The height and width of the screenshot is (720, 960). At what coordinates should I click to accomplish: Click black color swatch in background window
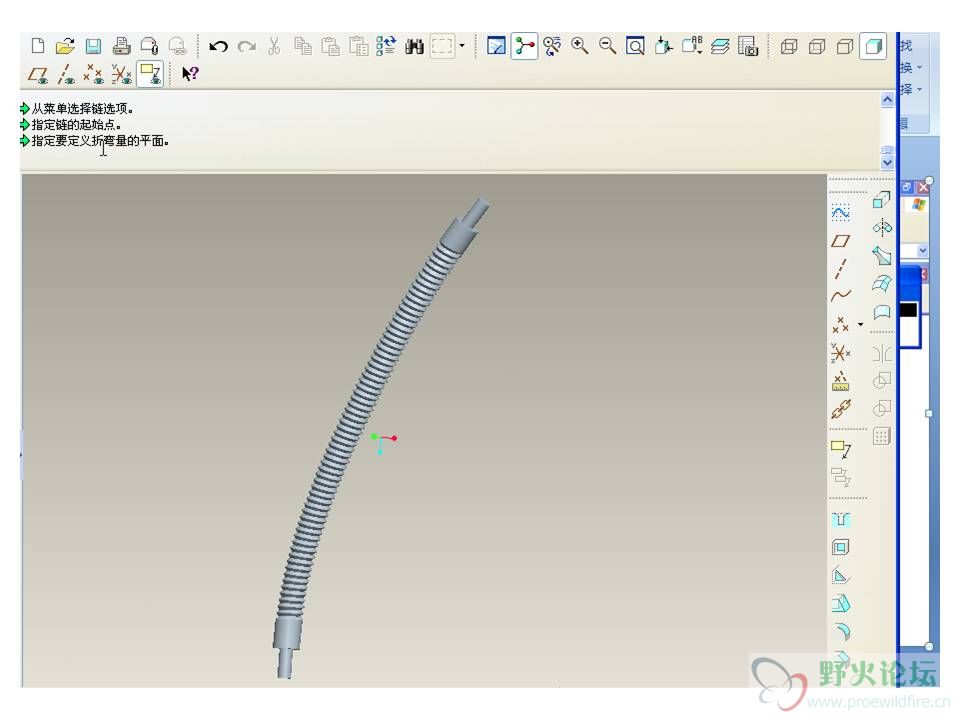[x=909, y=310]
